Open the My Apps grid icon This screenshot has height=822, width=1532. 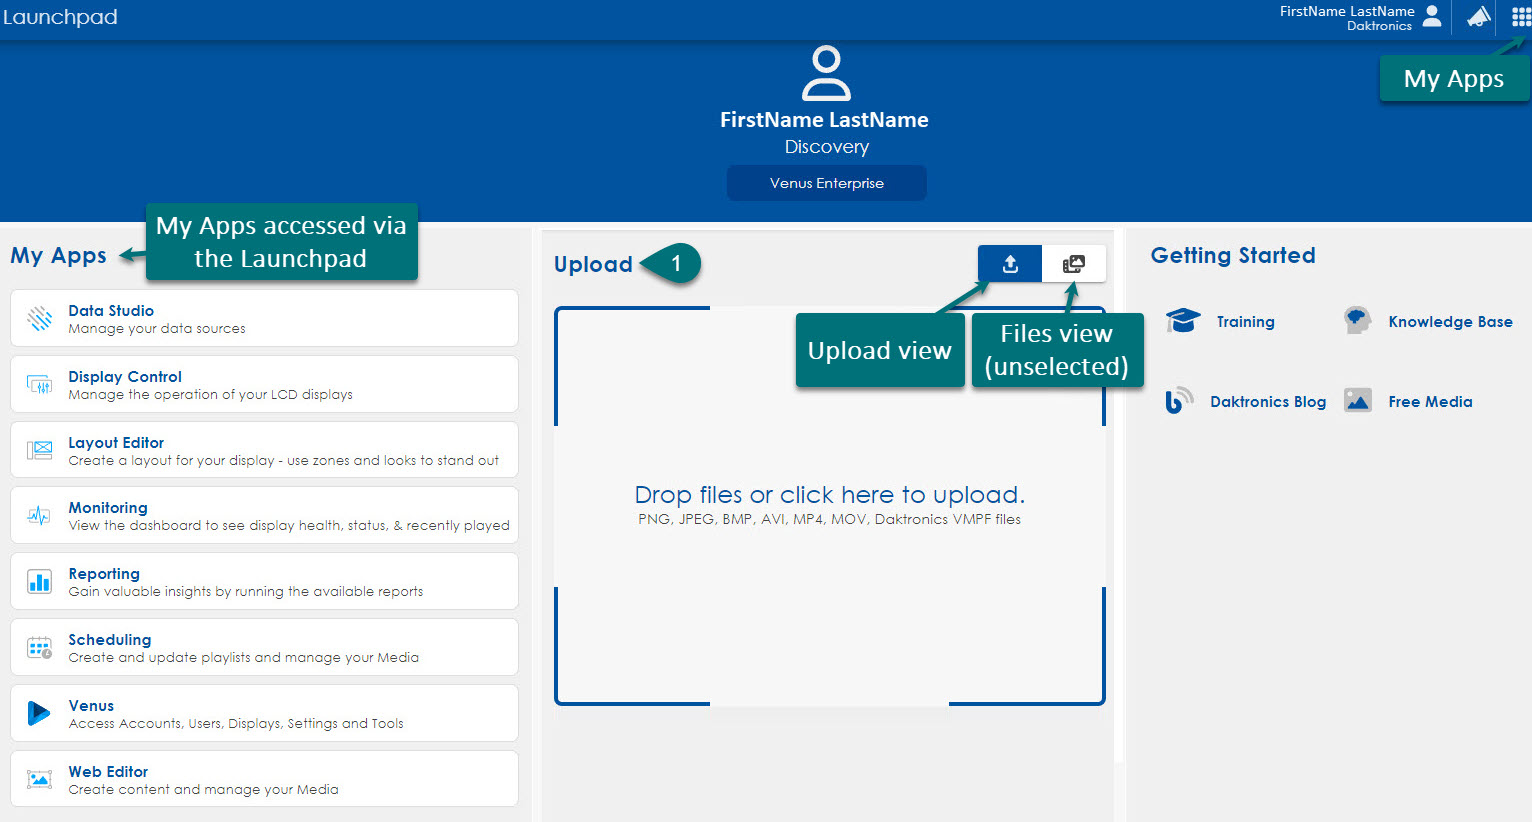coord(1520,17)
